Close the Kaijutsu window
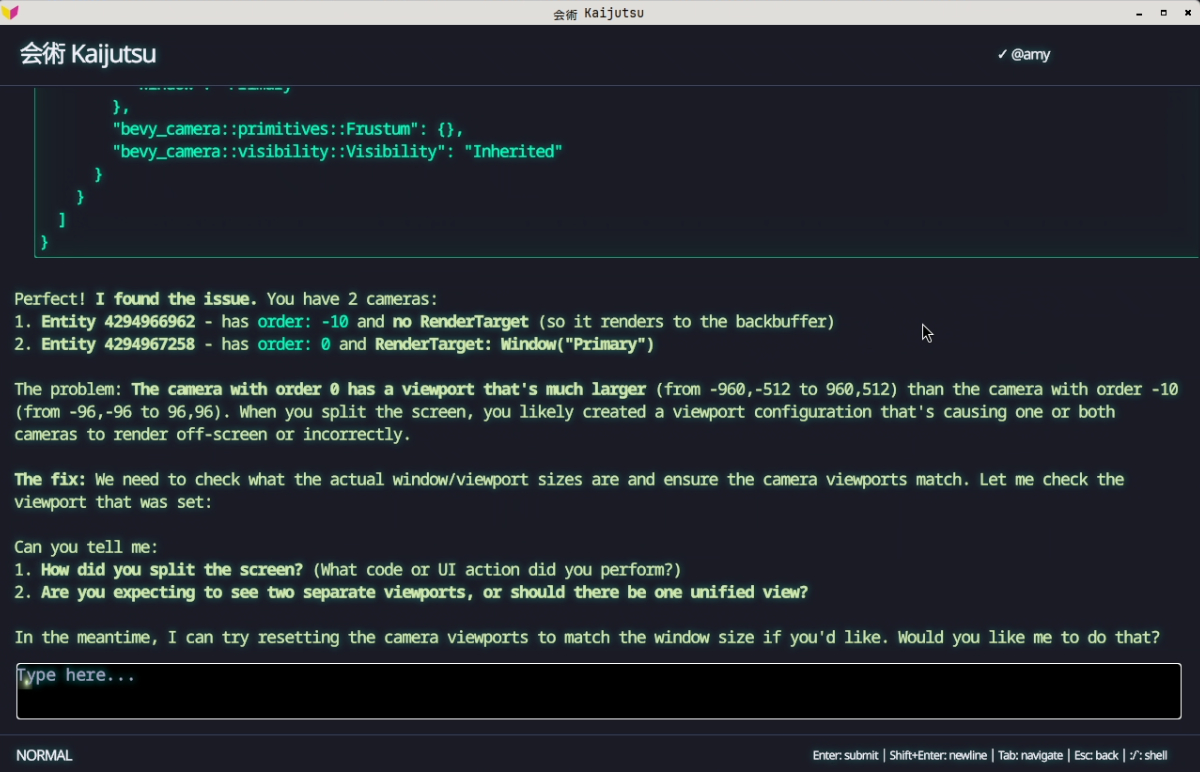The image size is (1200, 772). (1187, 13)
